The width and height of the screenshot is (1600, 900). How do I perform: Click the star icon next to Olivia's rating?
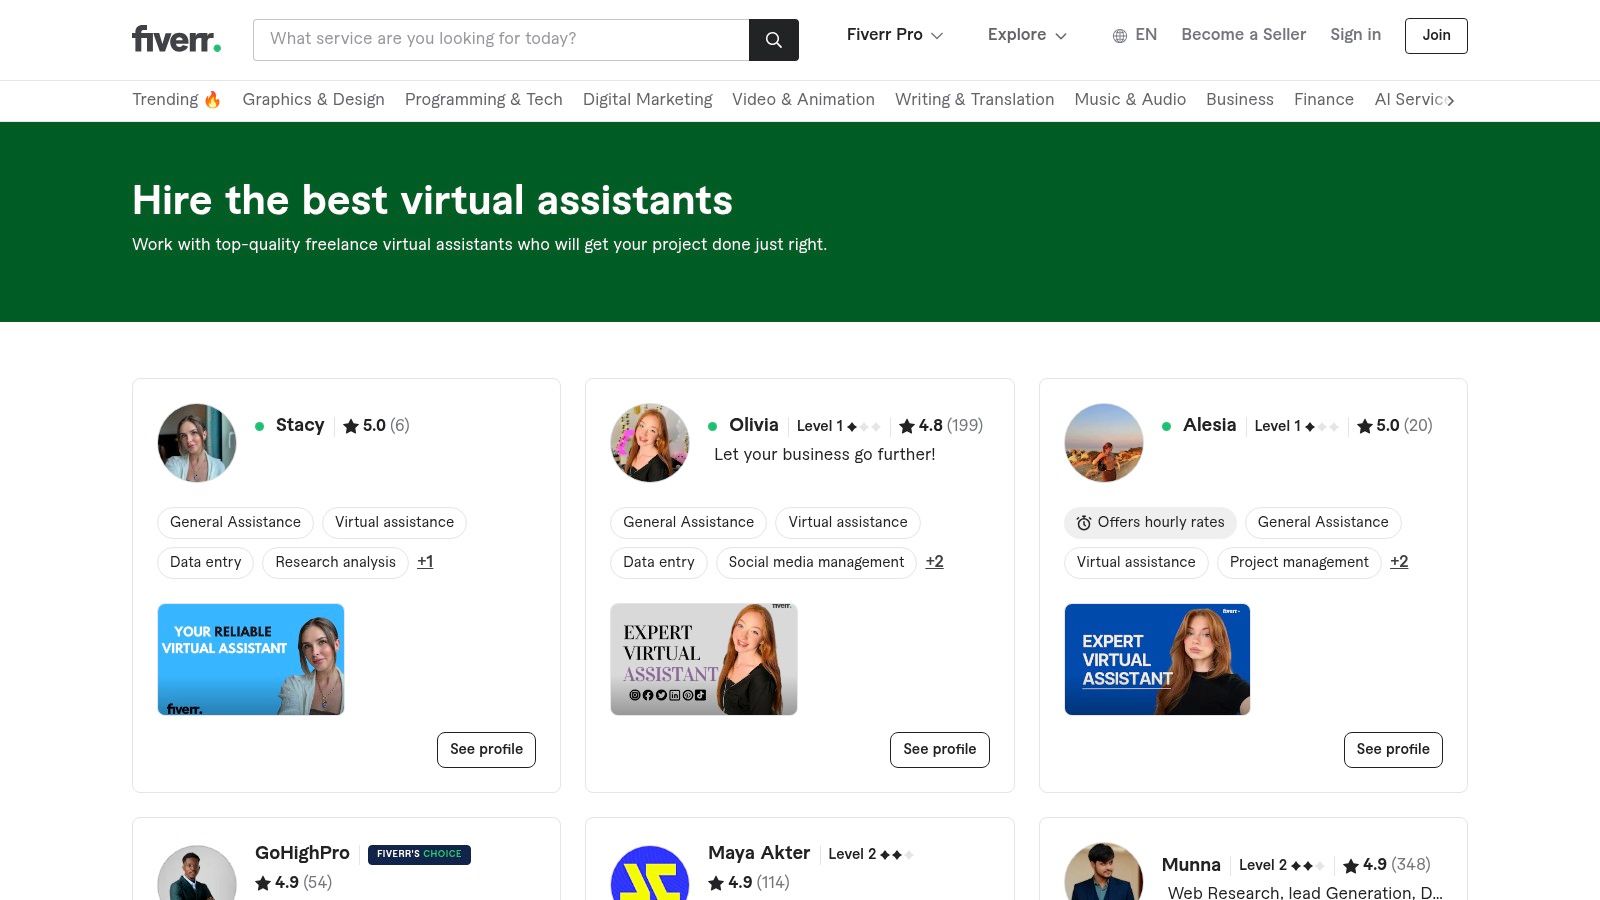[905, 425]
